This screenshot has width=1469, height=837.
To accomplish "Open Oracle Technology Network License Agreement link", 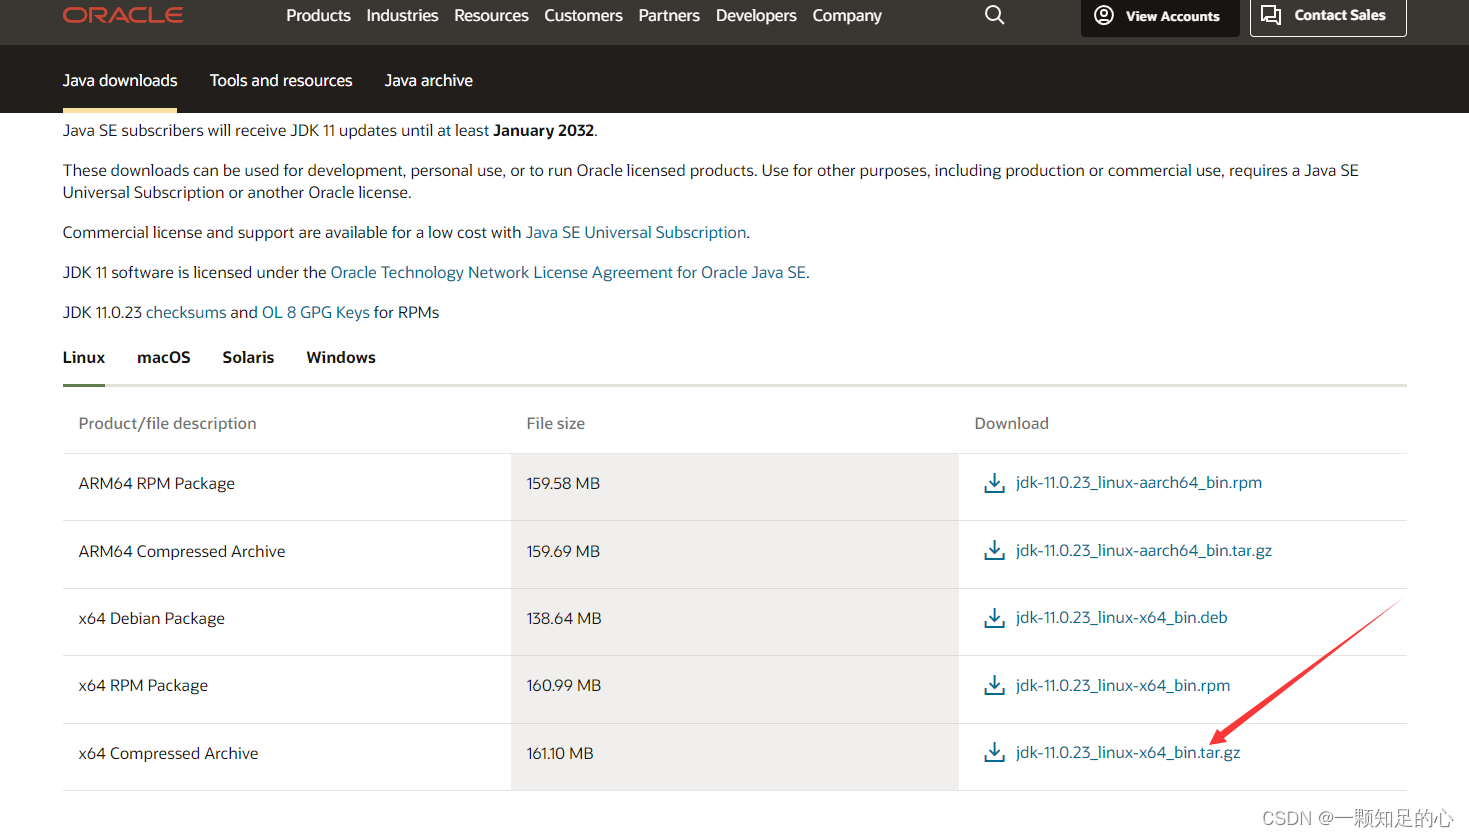I will point(568,272).
